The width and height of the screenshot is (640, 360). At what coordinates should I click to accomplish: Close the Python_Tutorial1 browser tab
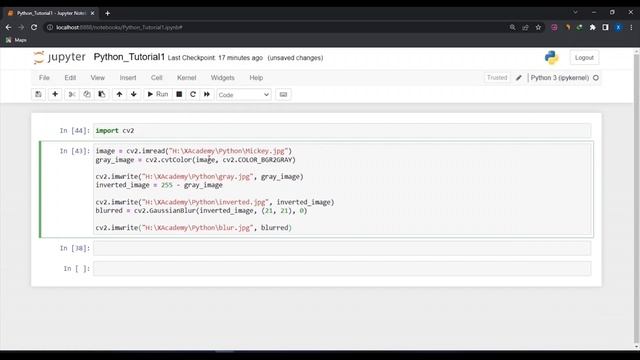pyautogui.click(x=92, y=13)
